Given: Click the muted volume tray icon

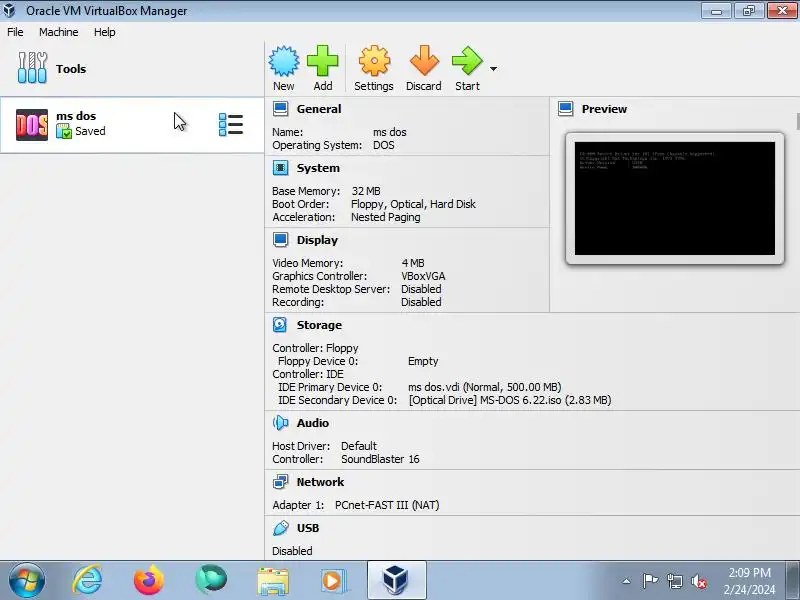Looking at the screenshot, I should tap(698, 581).
